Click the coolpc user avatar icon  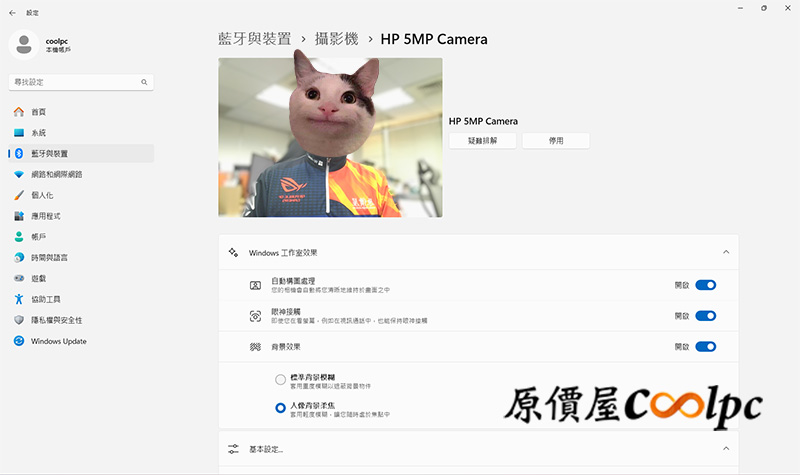24,45
